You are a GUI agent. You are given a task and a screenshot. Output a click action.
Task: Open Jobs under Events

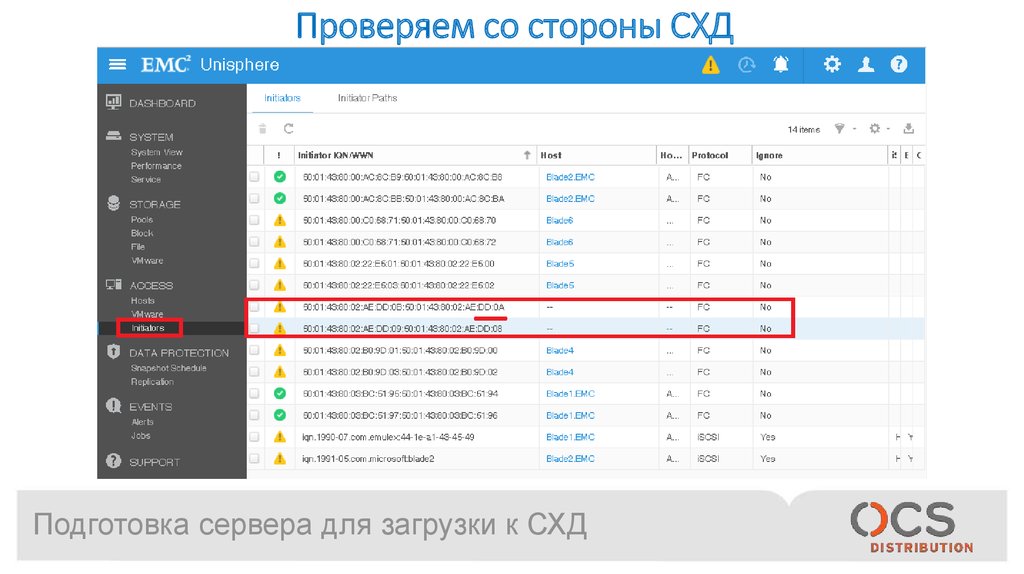(x=140, y=436)
